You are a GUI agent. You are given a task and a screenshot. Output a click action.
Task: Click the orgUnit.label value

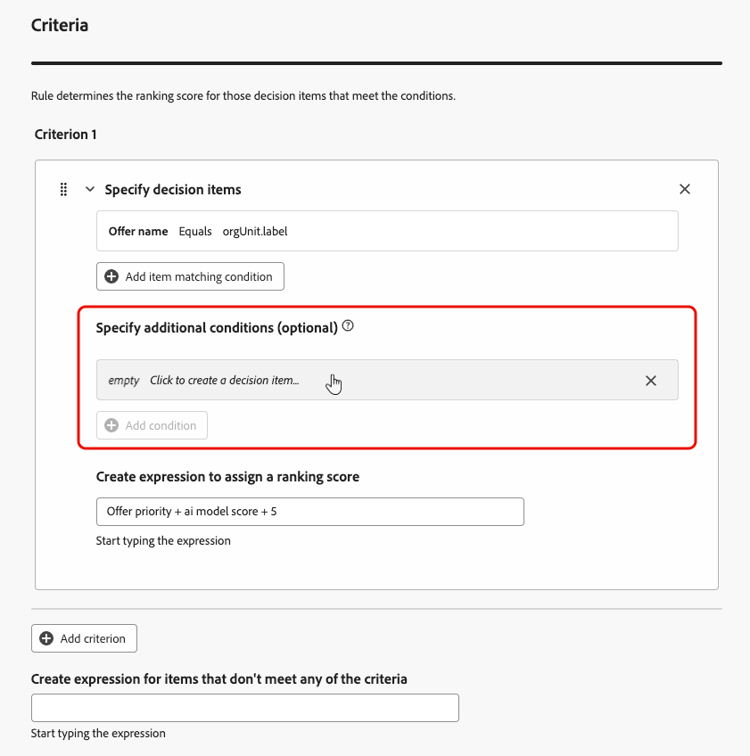pos(255,231)
